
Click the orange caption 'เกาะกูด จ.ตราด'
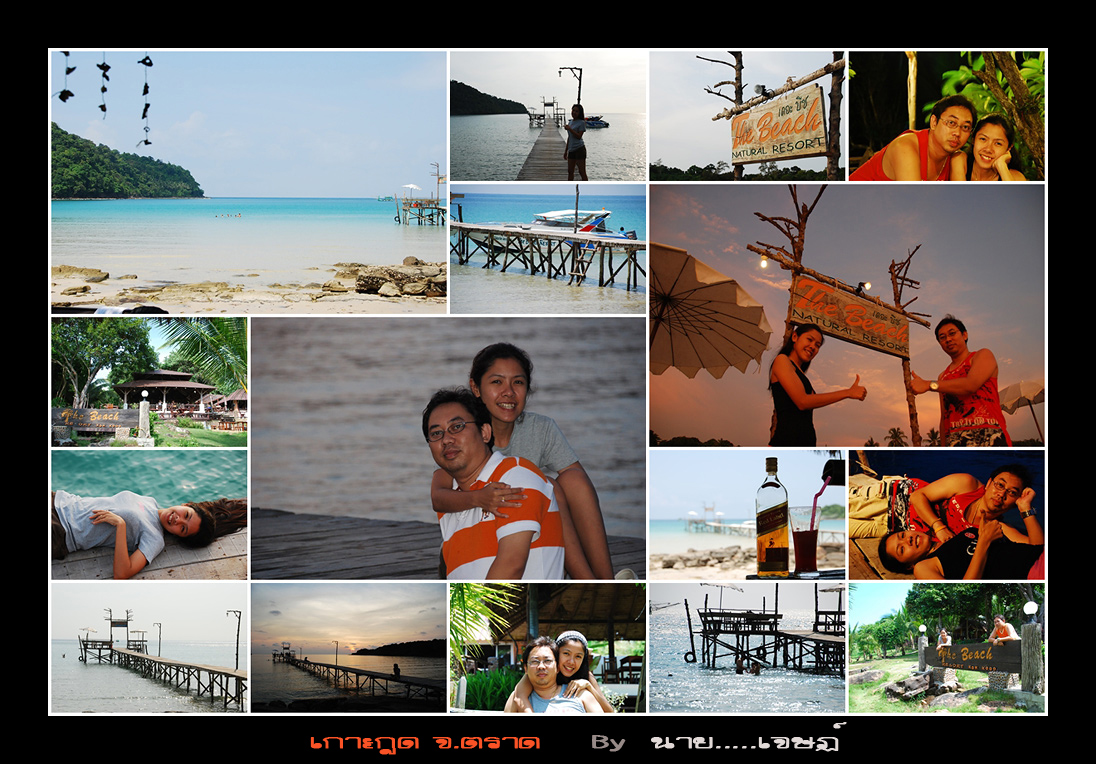[x=425, y=742]
